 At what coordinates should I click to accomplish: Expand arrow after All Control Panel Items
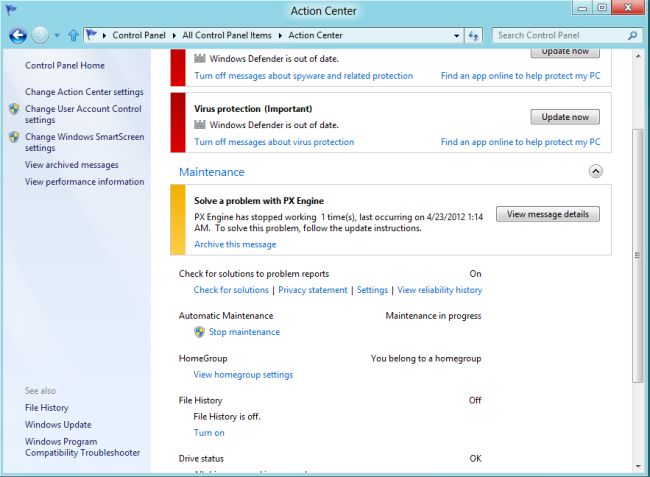[280, 36]
